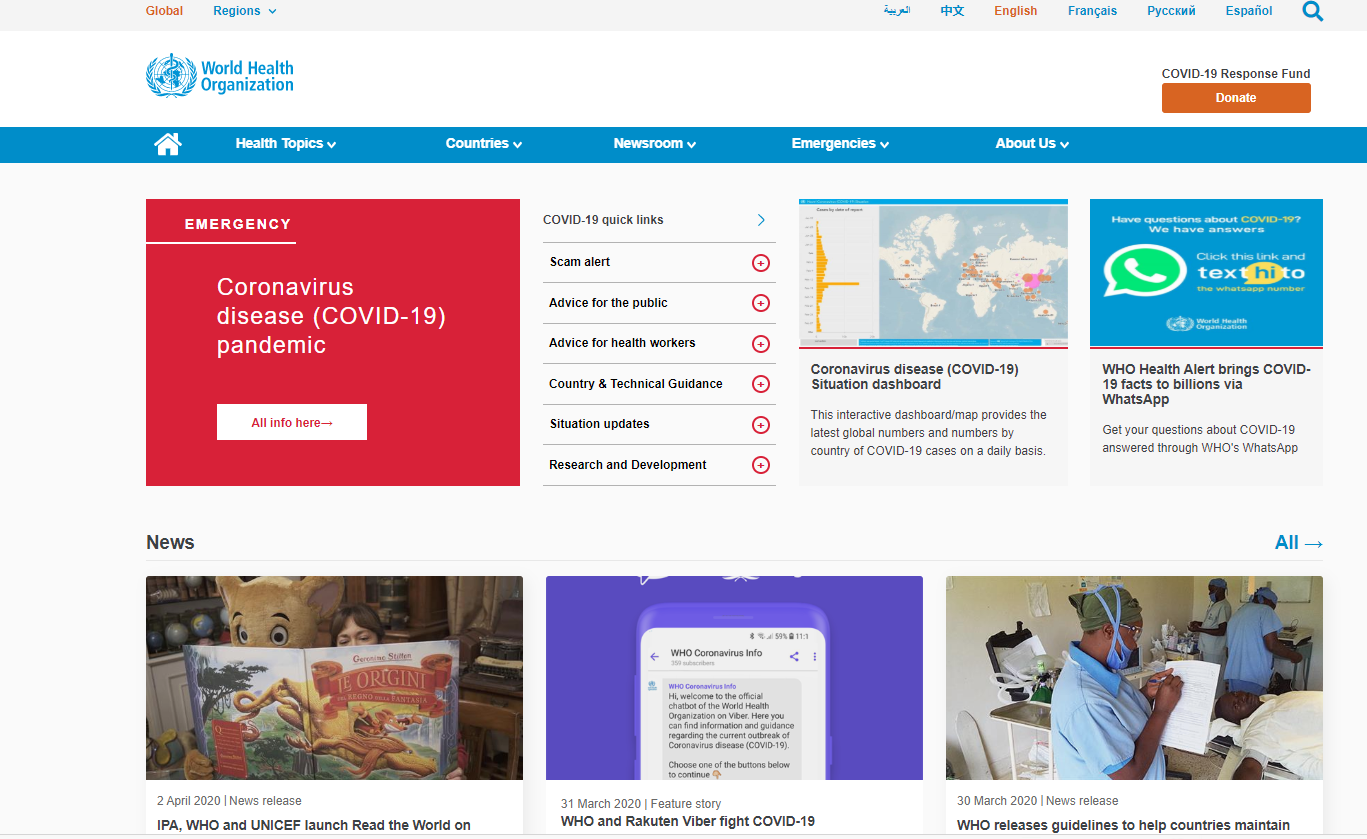Click the search magnifier icon
The width and height of the screenshot is (1367, 839).
[1312, 12]
